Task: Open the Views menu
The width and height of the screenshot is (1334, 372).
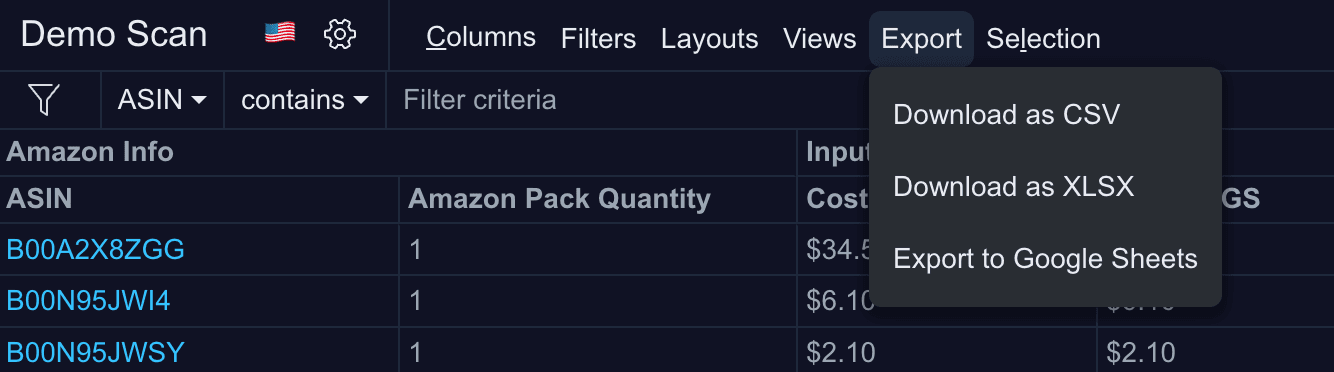Action: tap(820, 38)
